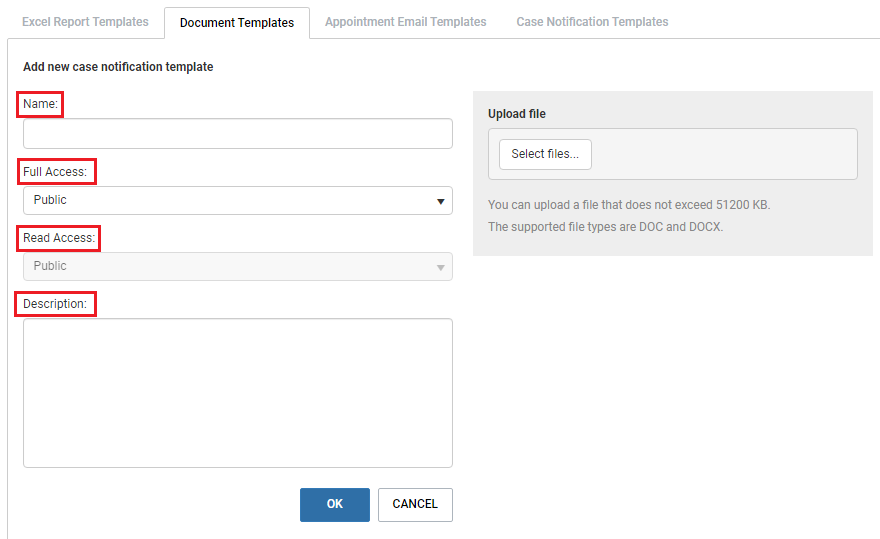Open the Select files... upload button
Viewport: 880px width, 539px height.
(545, 154)
